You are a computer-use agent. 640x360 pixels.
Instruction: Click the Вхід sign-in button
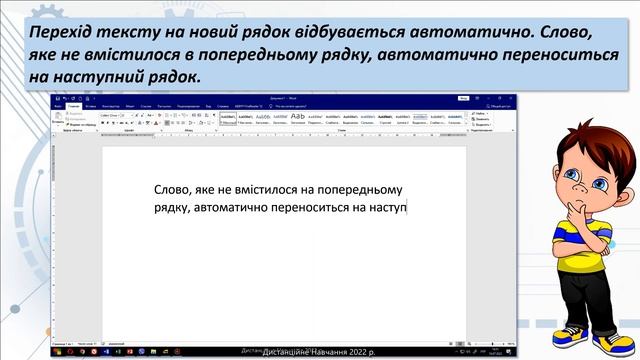463,98
